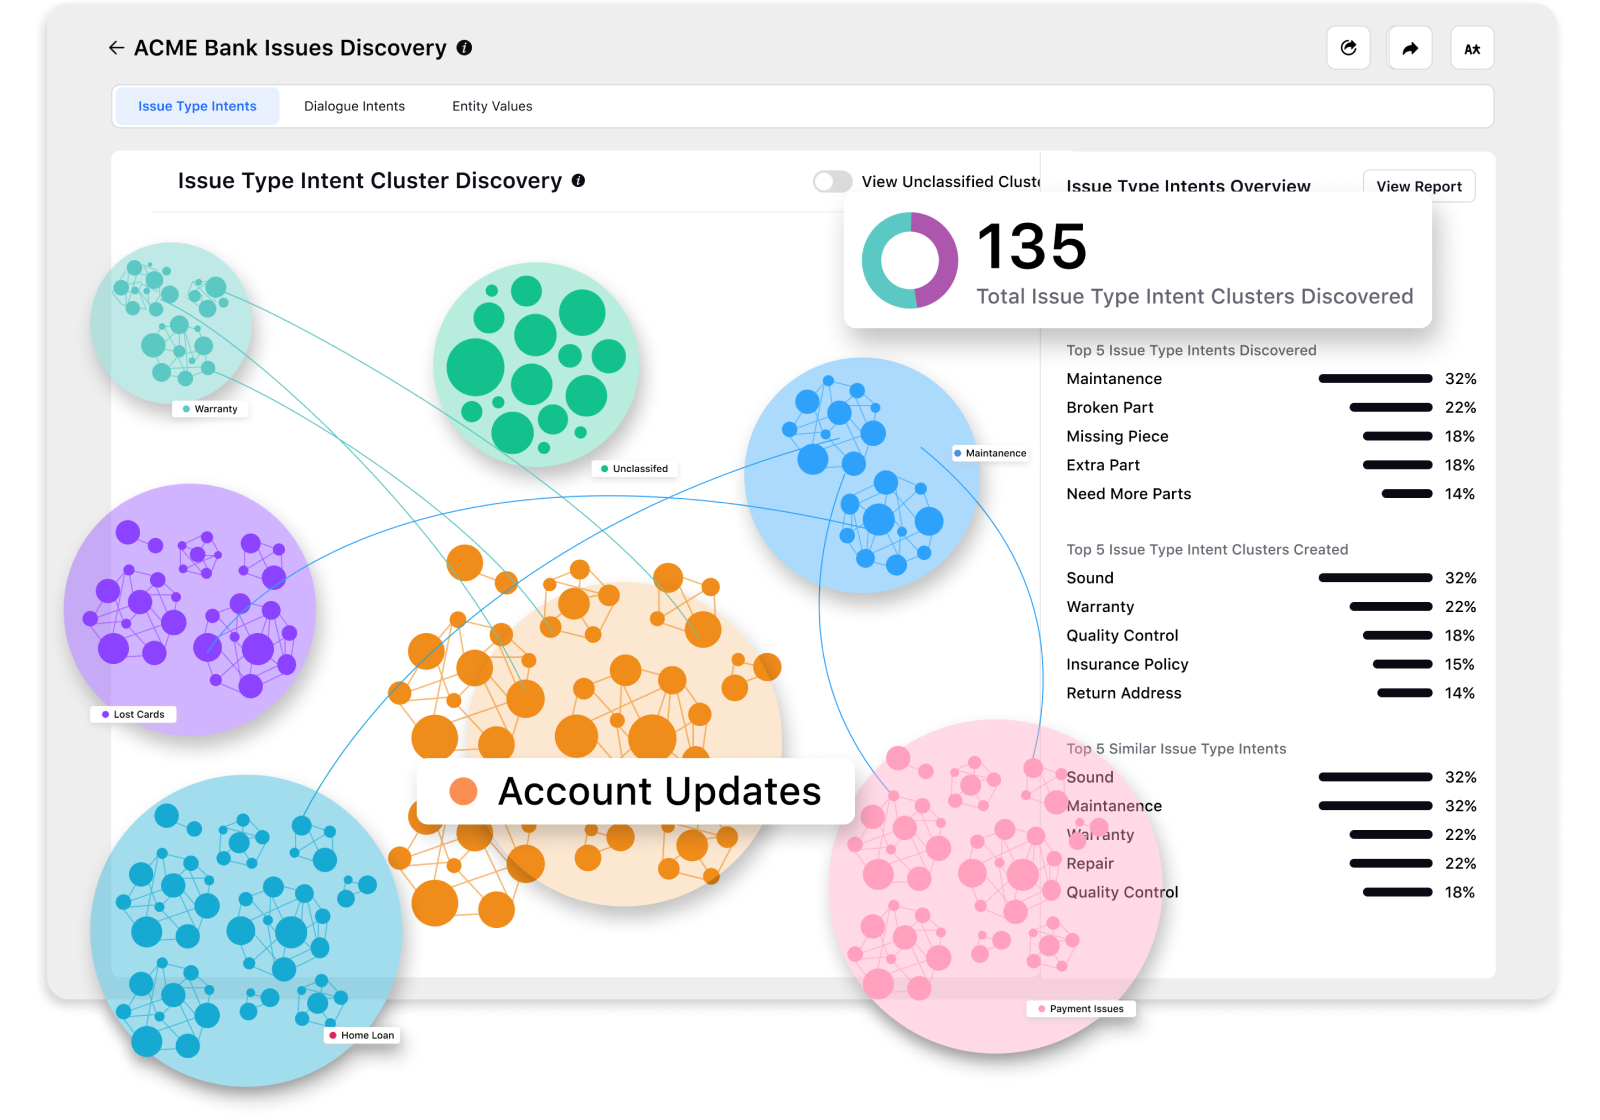
Task: Enable View Unclassified Clusters toggle
Action: 831,181
